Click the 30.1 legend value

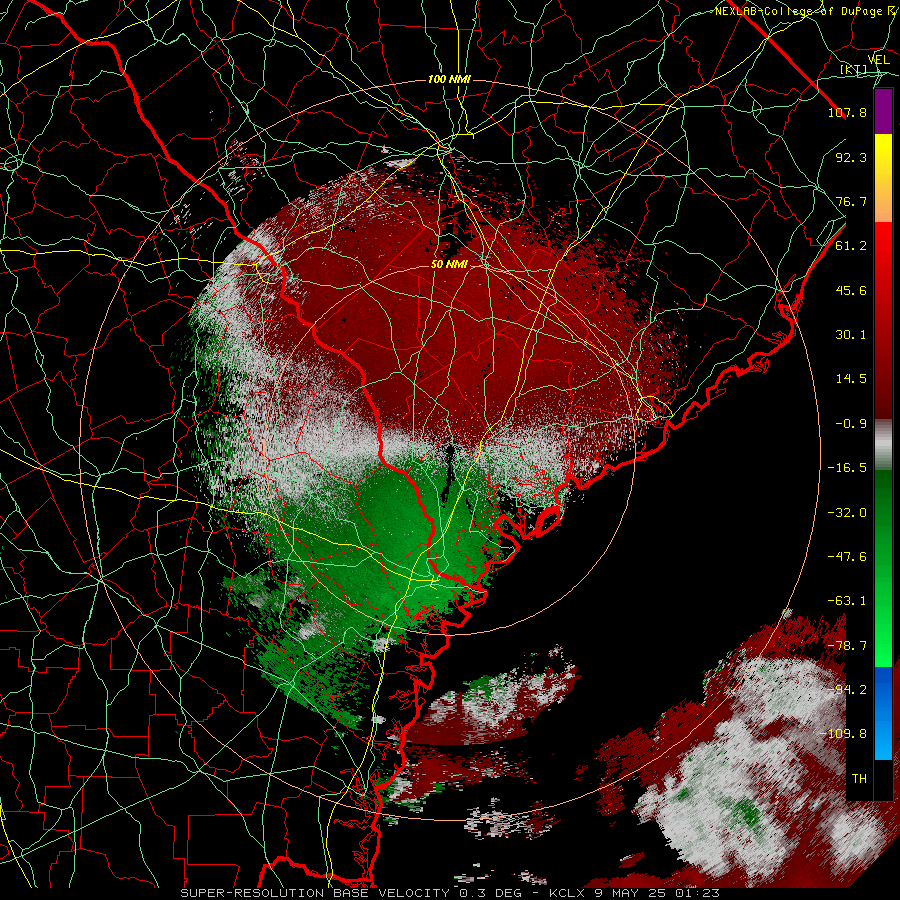pyautogui.click(x=851, y=335)
